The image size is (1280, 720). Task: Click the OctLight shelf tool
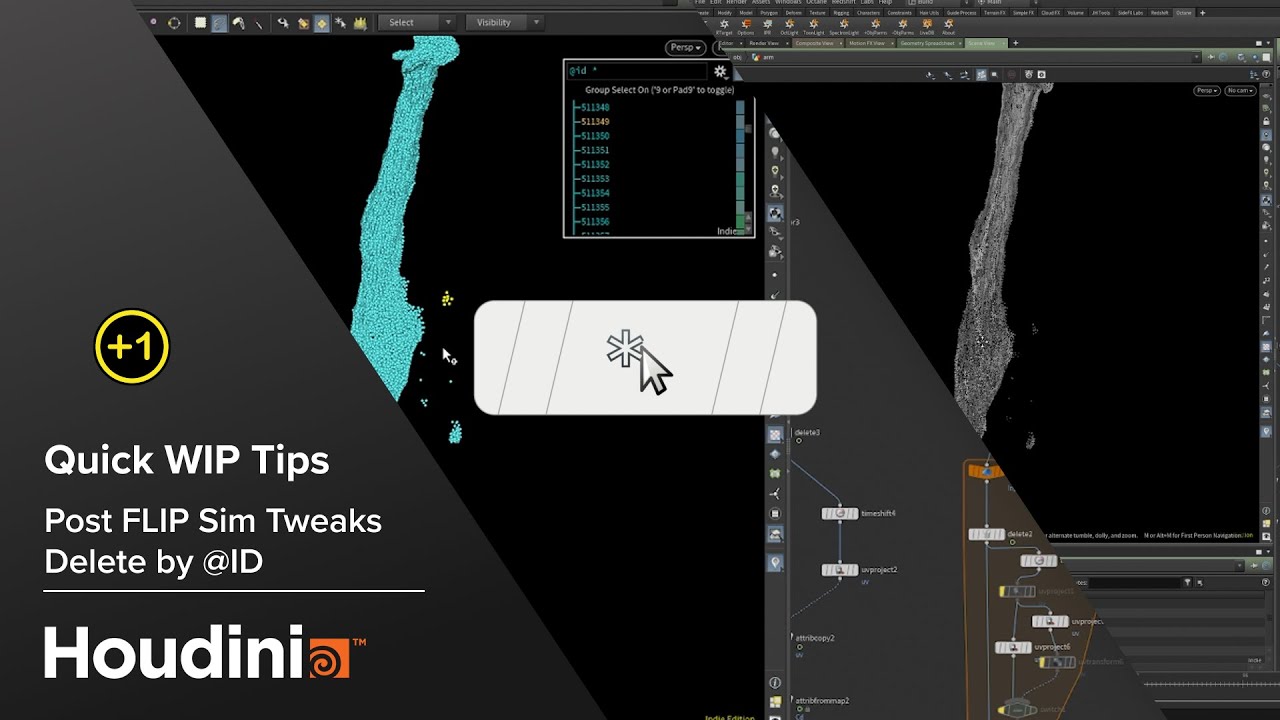pyautogui.click(x=789, y=26)
